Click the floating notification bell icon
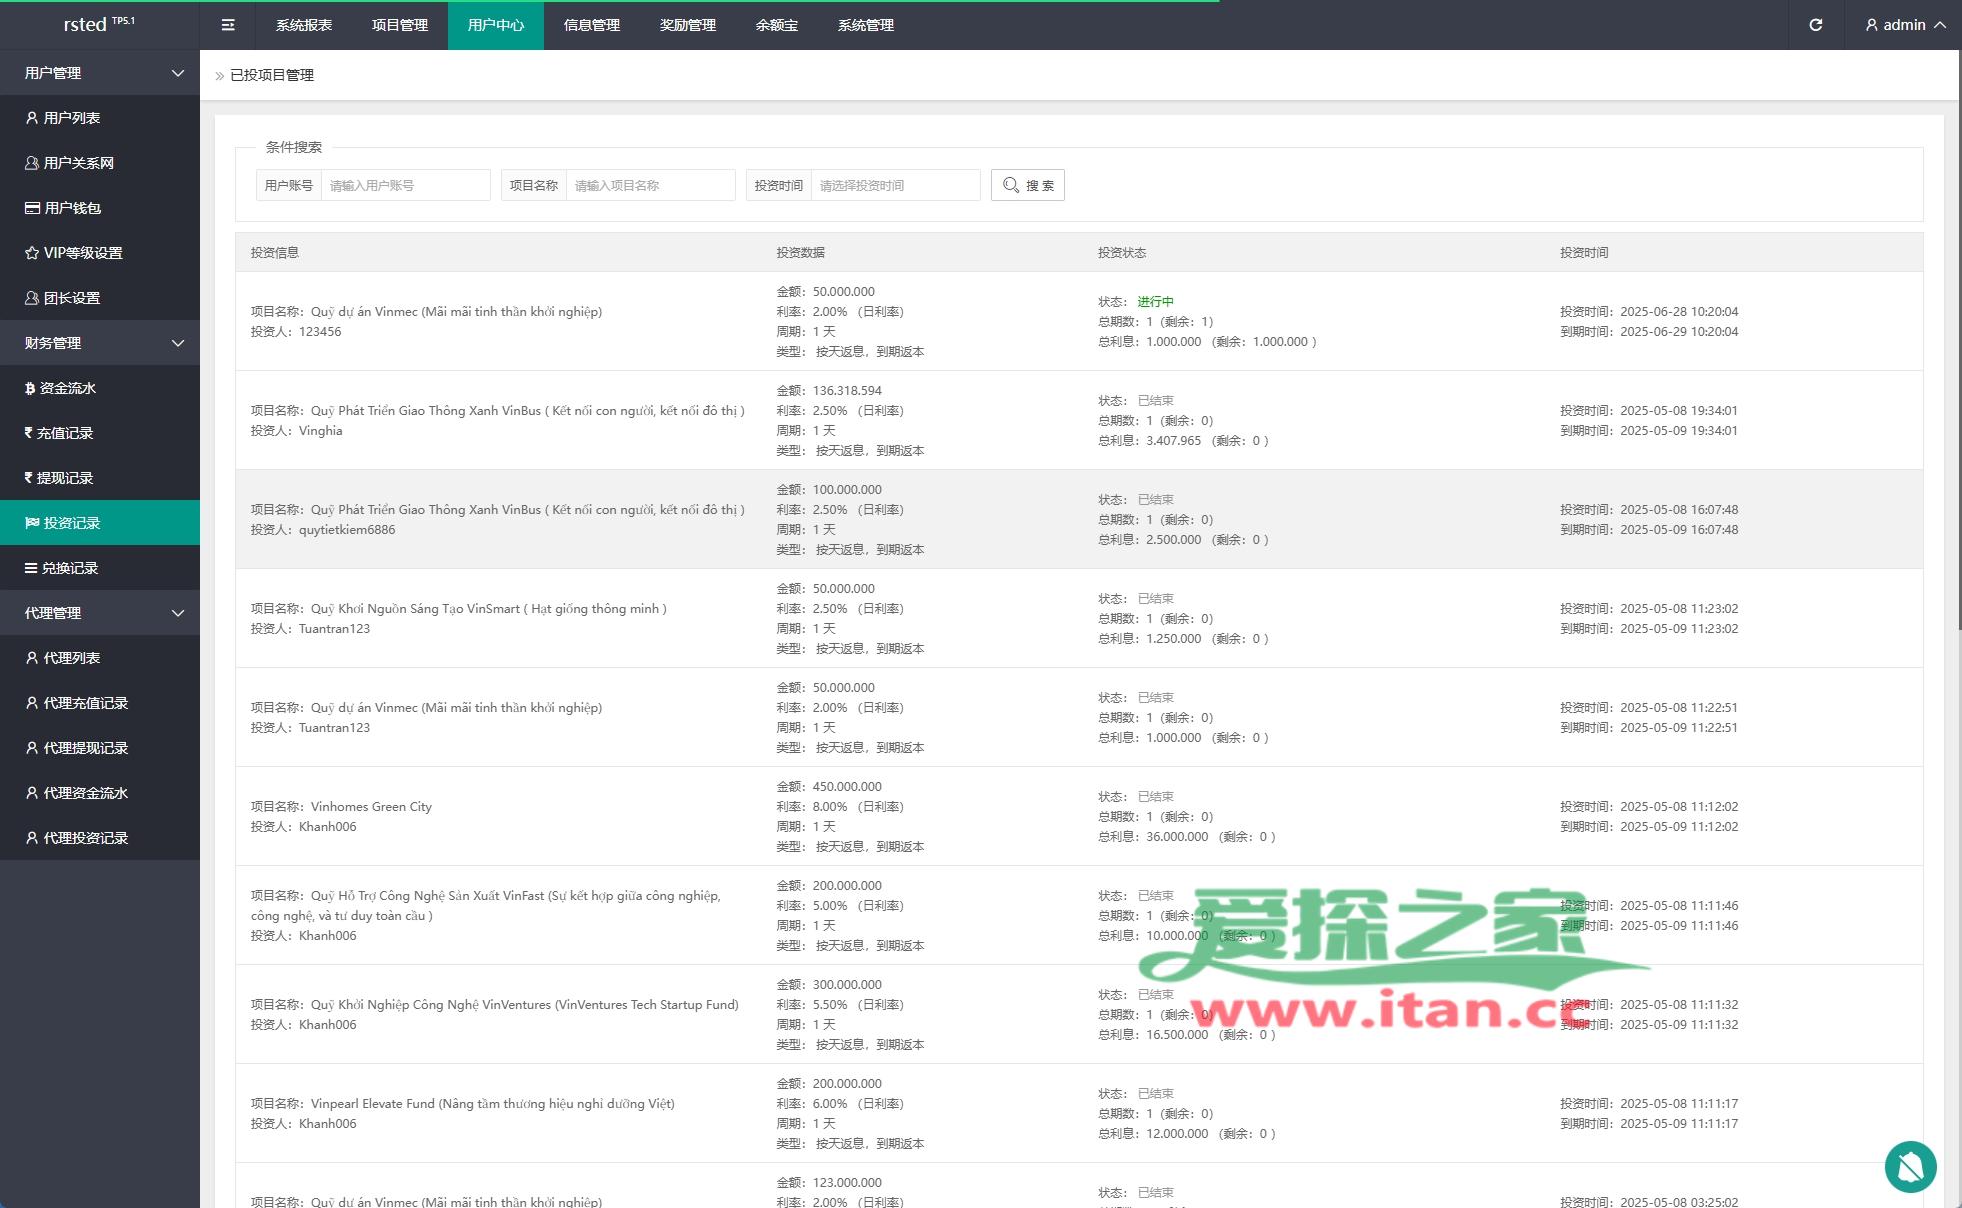Screen dimensions: 1962x1208 click(1910, 1167)
